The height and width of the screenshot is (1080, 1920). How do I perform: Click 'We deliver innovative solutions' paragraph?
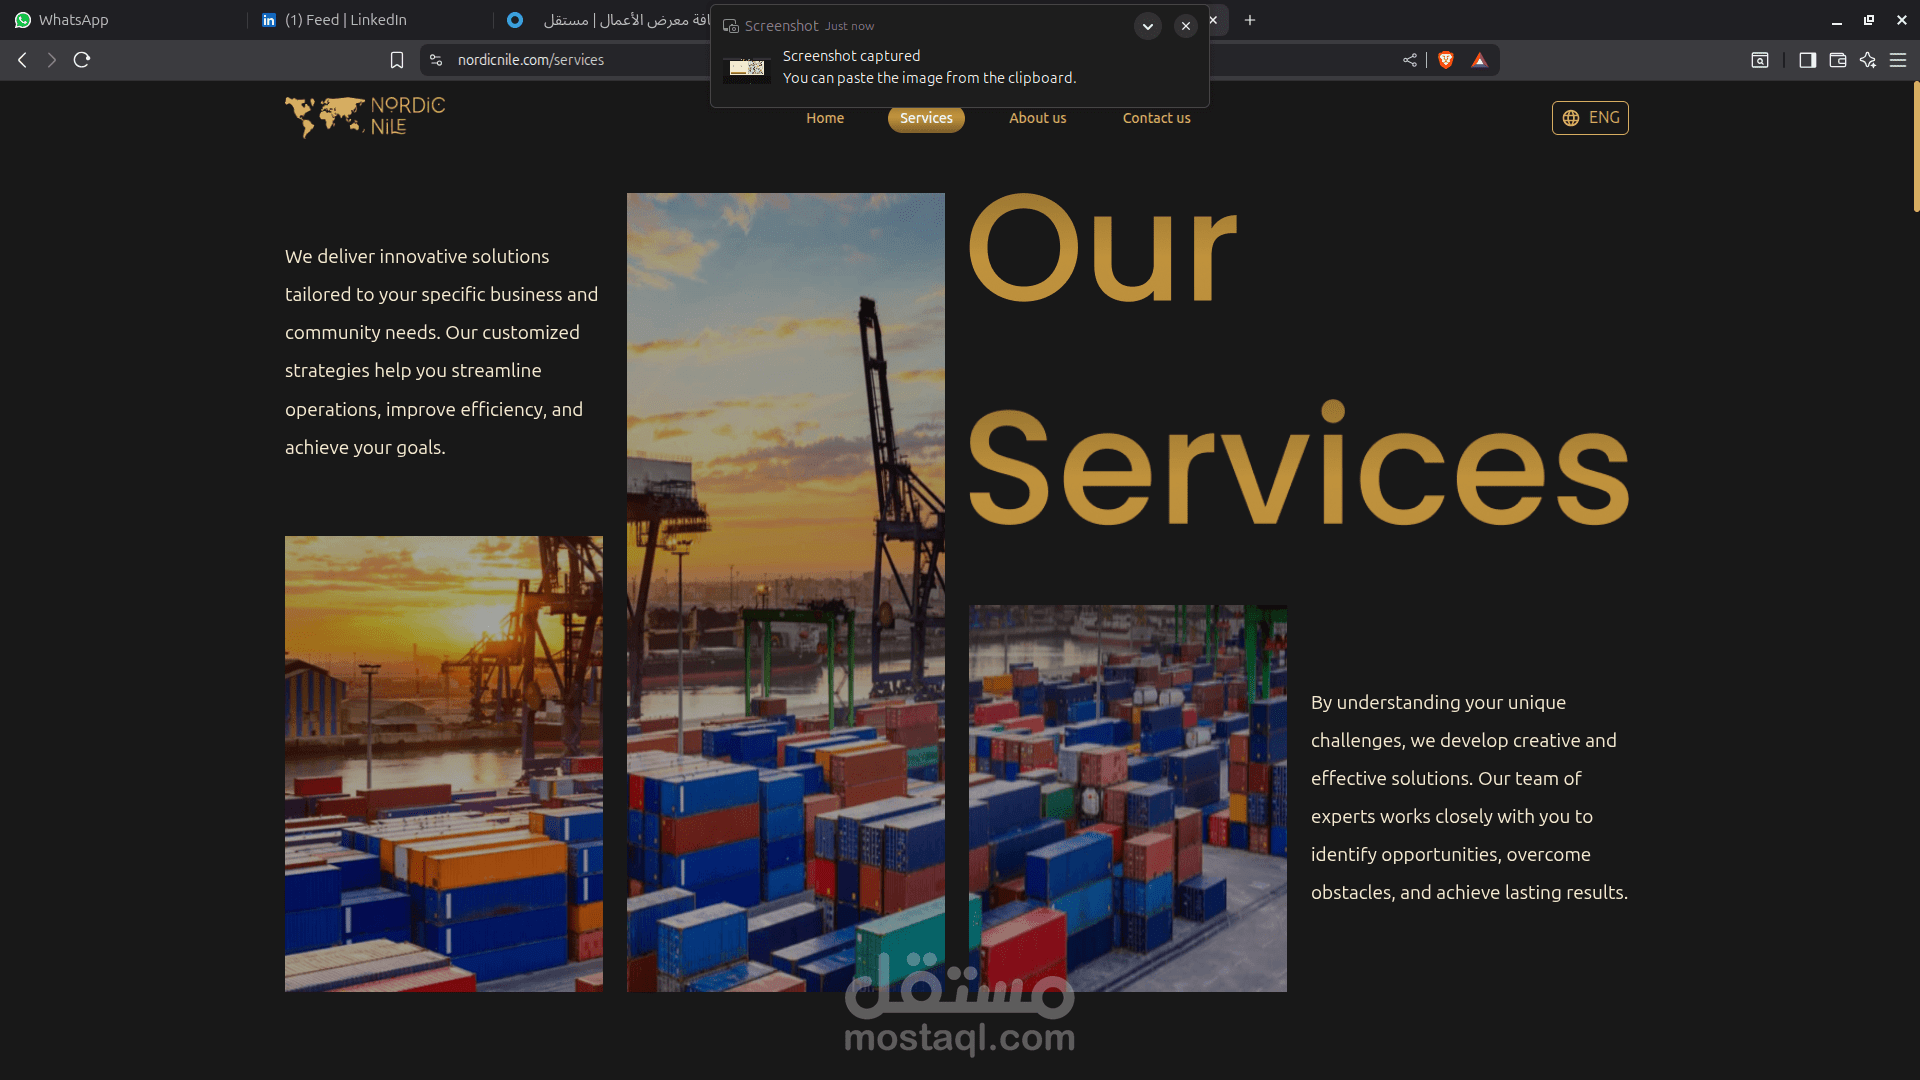tap(442, 352)
